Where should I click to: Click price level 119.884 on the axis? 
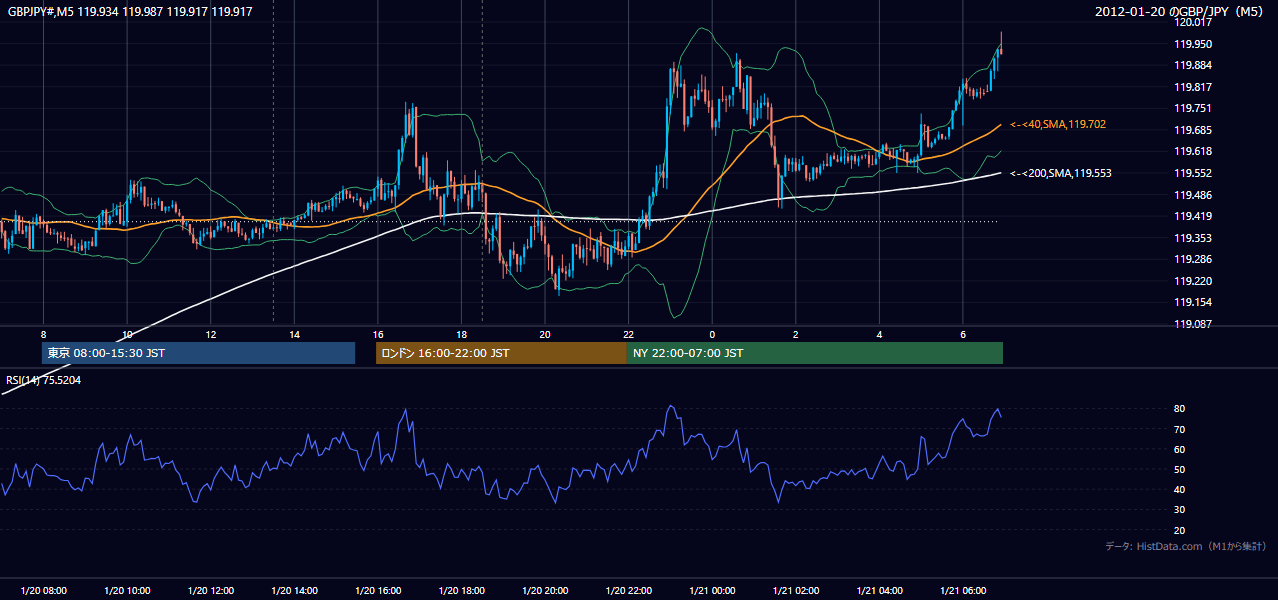1192,66
